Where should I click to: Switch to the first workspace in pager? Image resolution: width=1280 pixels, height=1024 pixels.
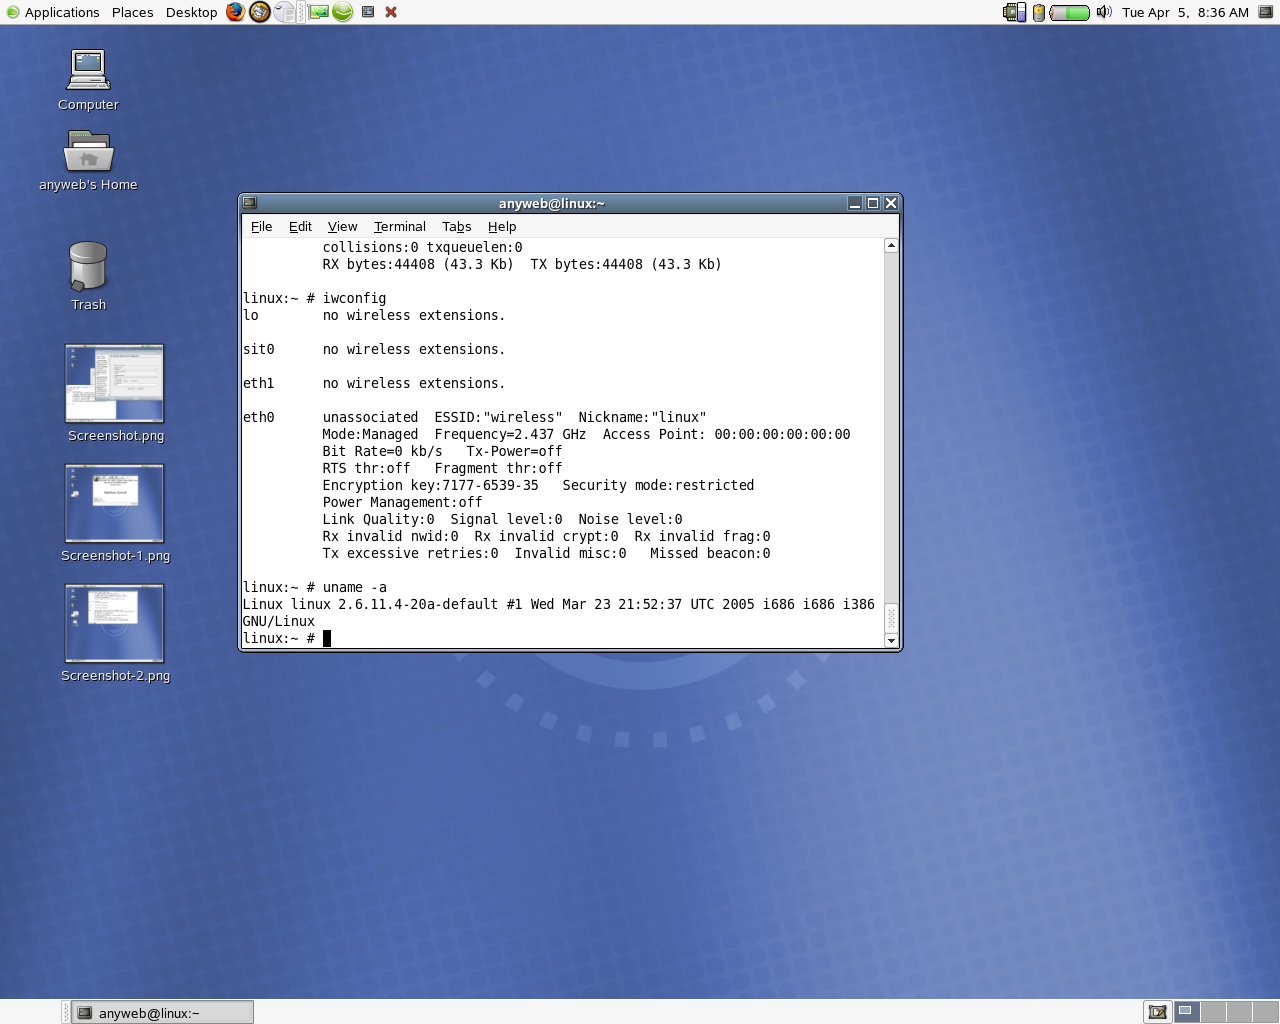point(1187,1012)
